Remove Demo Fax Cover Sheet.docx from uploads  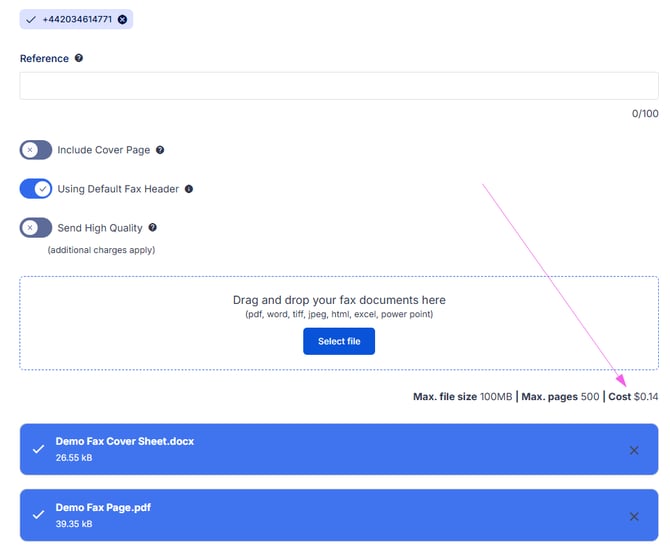click(633, 450)
